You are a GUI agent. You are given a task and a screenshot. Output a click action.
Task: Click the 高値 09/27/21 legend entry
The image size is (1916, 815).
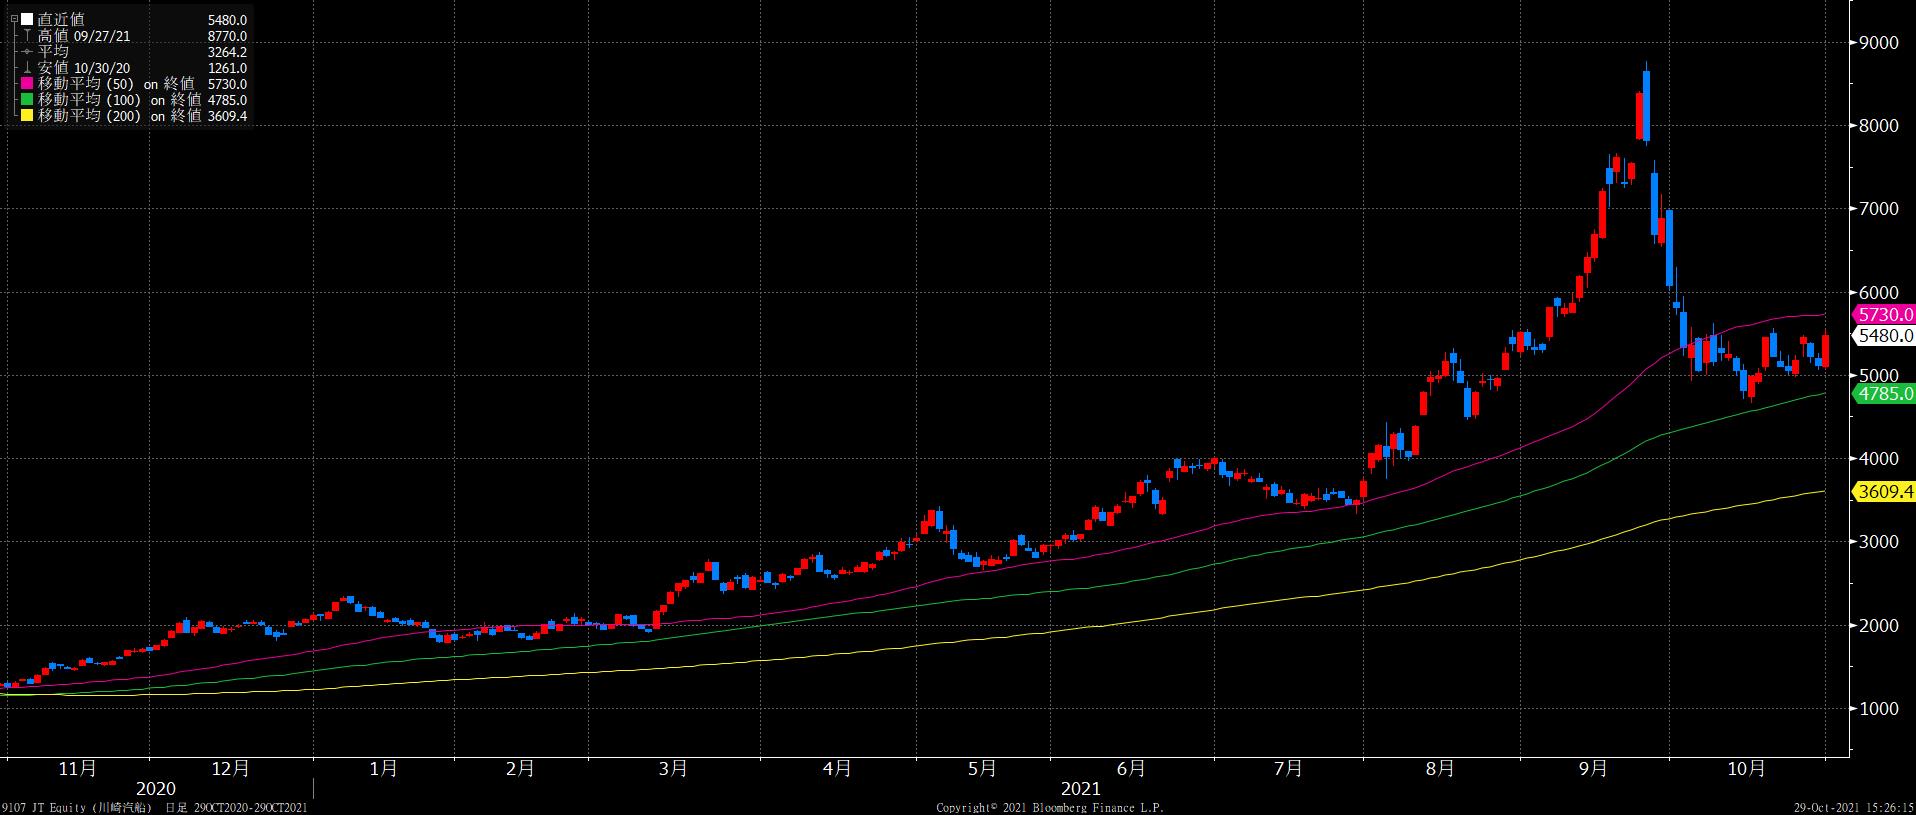(x=84, y=36)
